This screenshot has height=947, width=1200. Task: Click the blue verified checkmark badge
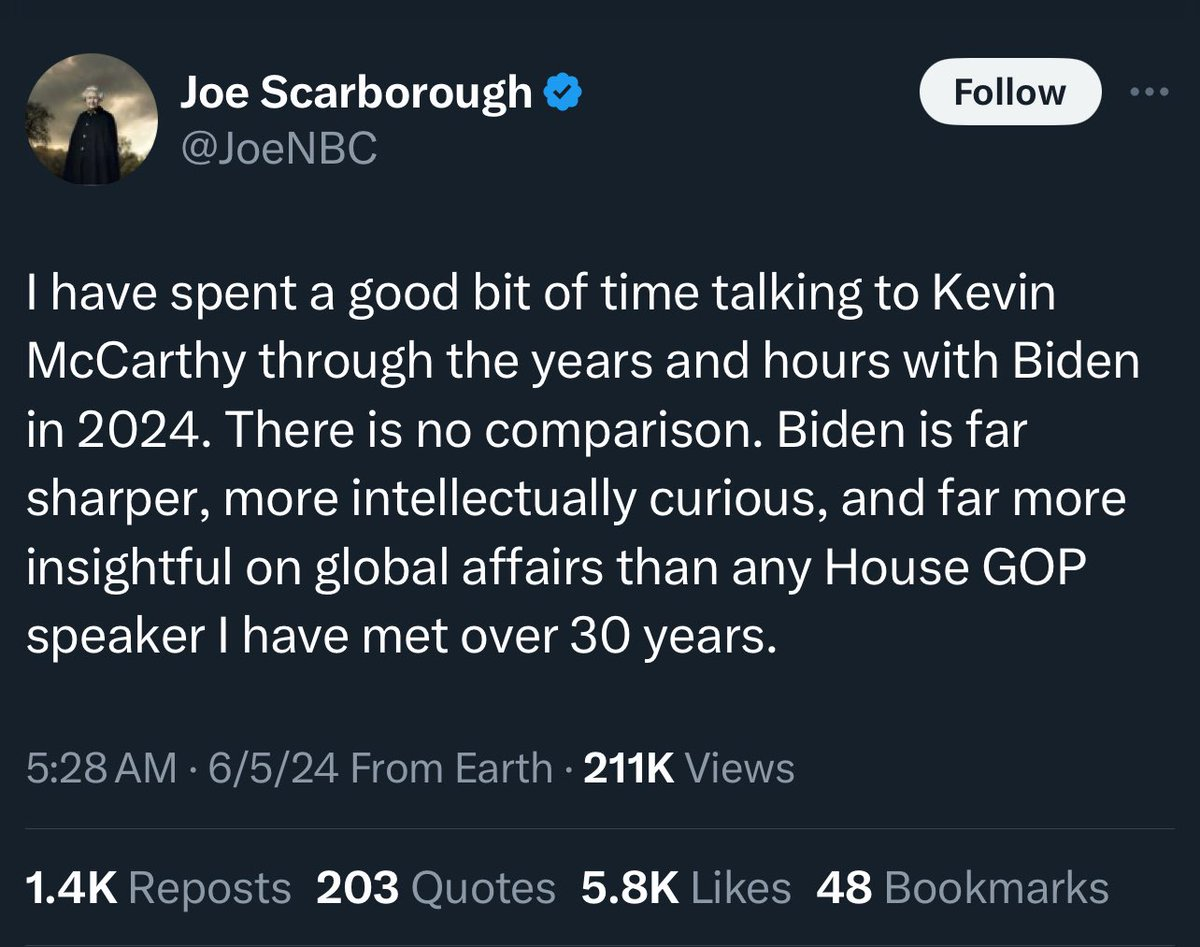click(562, 94)
